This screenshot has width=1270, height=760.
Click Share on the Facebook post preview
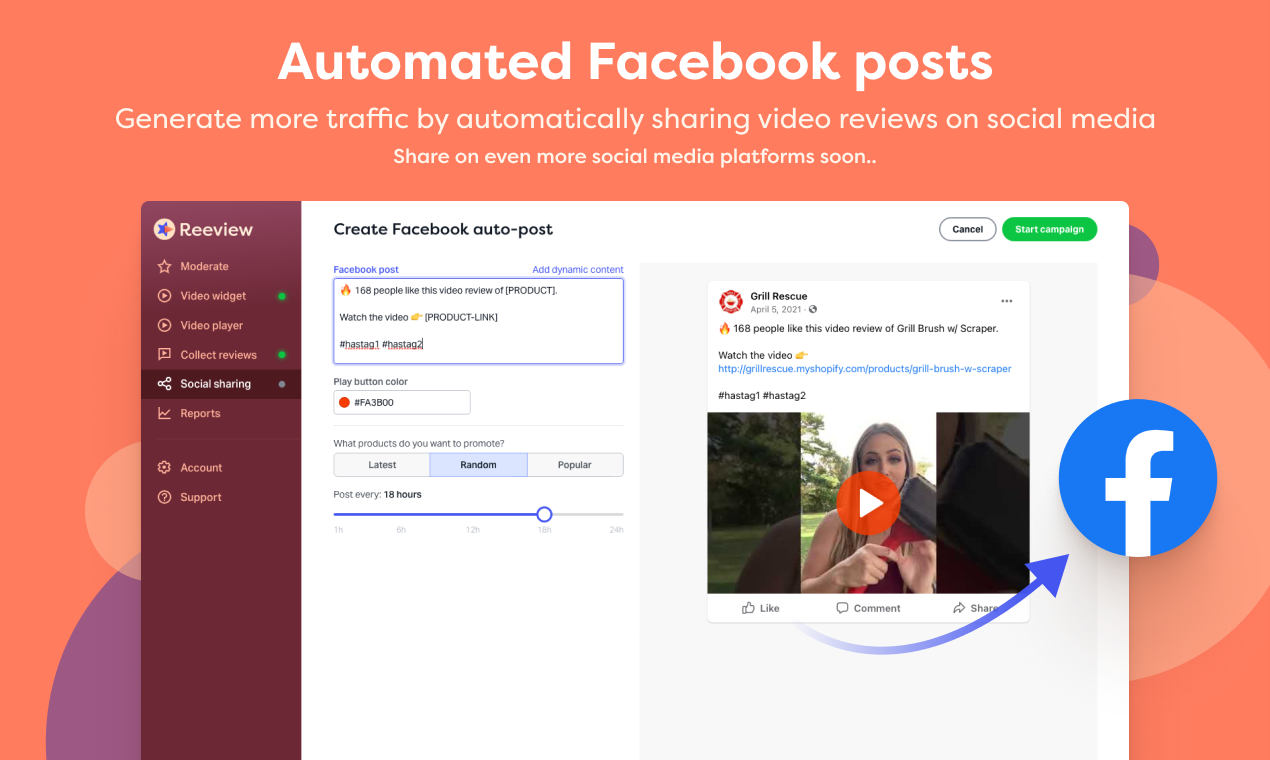click(975, 607)
